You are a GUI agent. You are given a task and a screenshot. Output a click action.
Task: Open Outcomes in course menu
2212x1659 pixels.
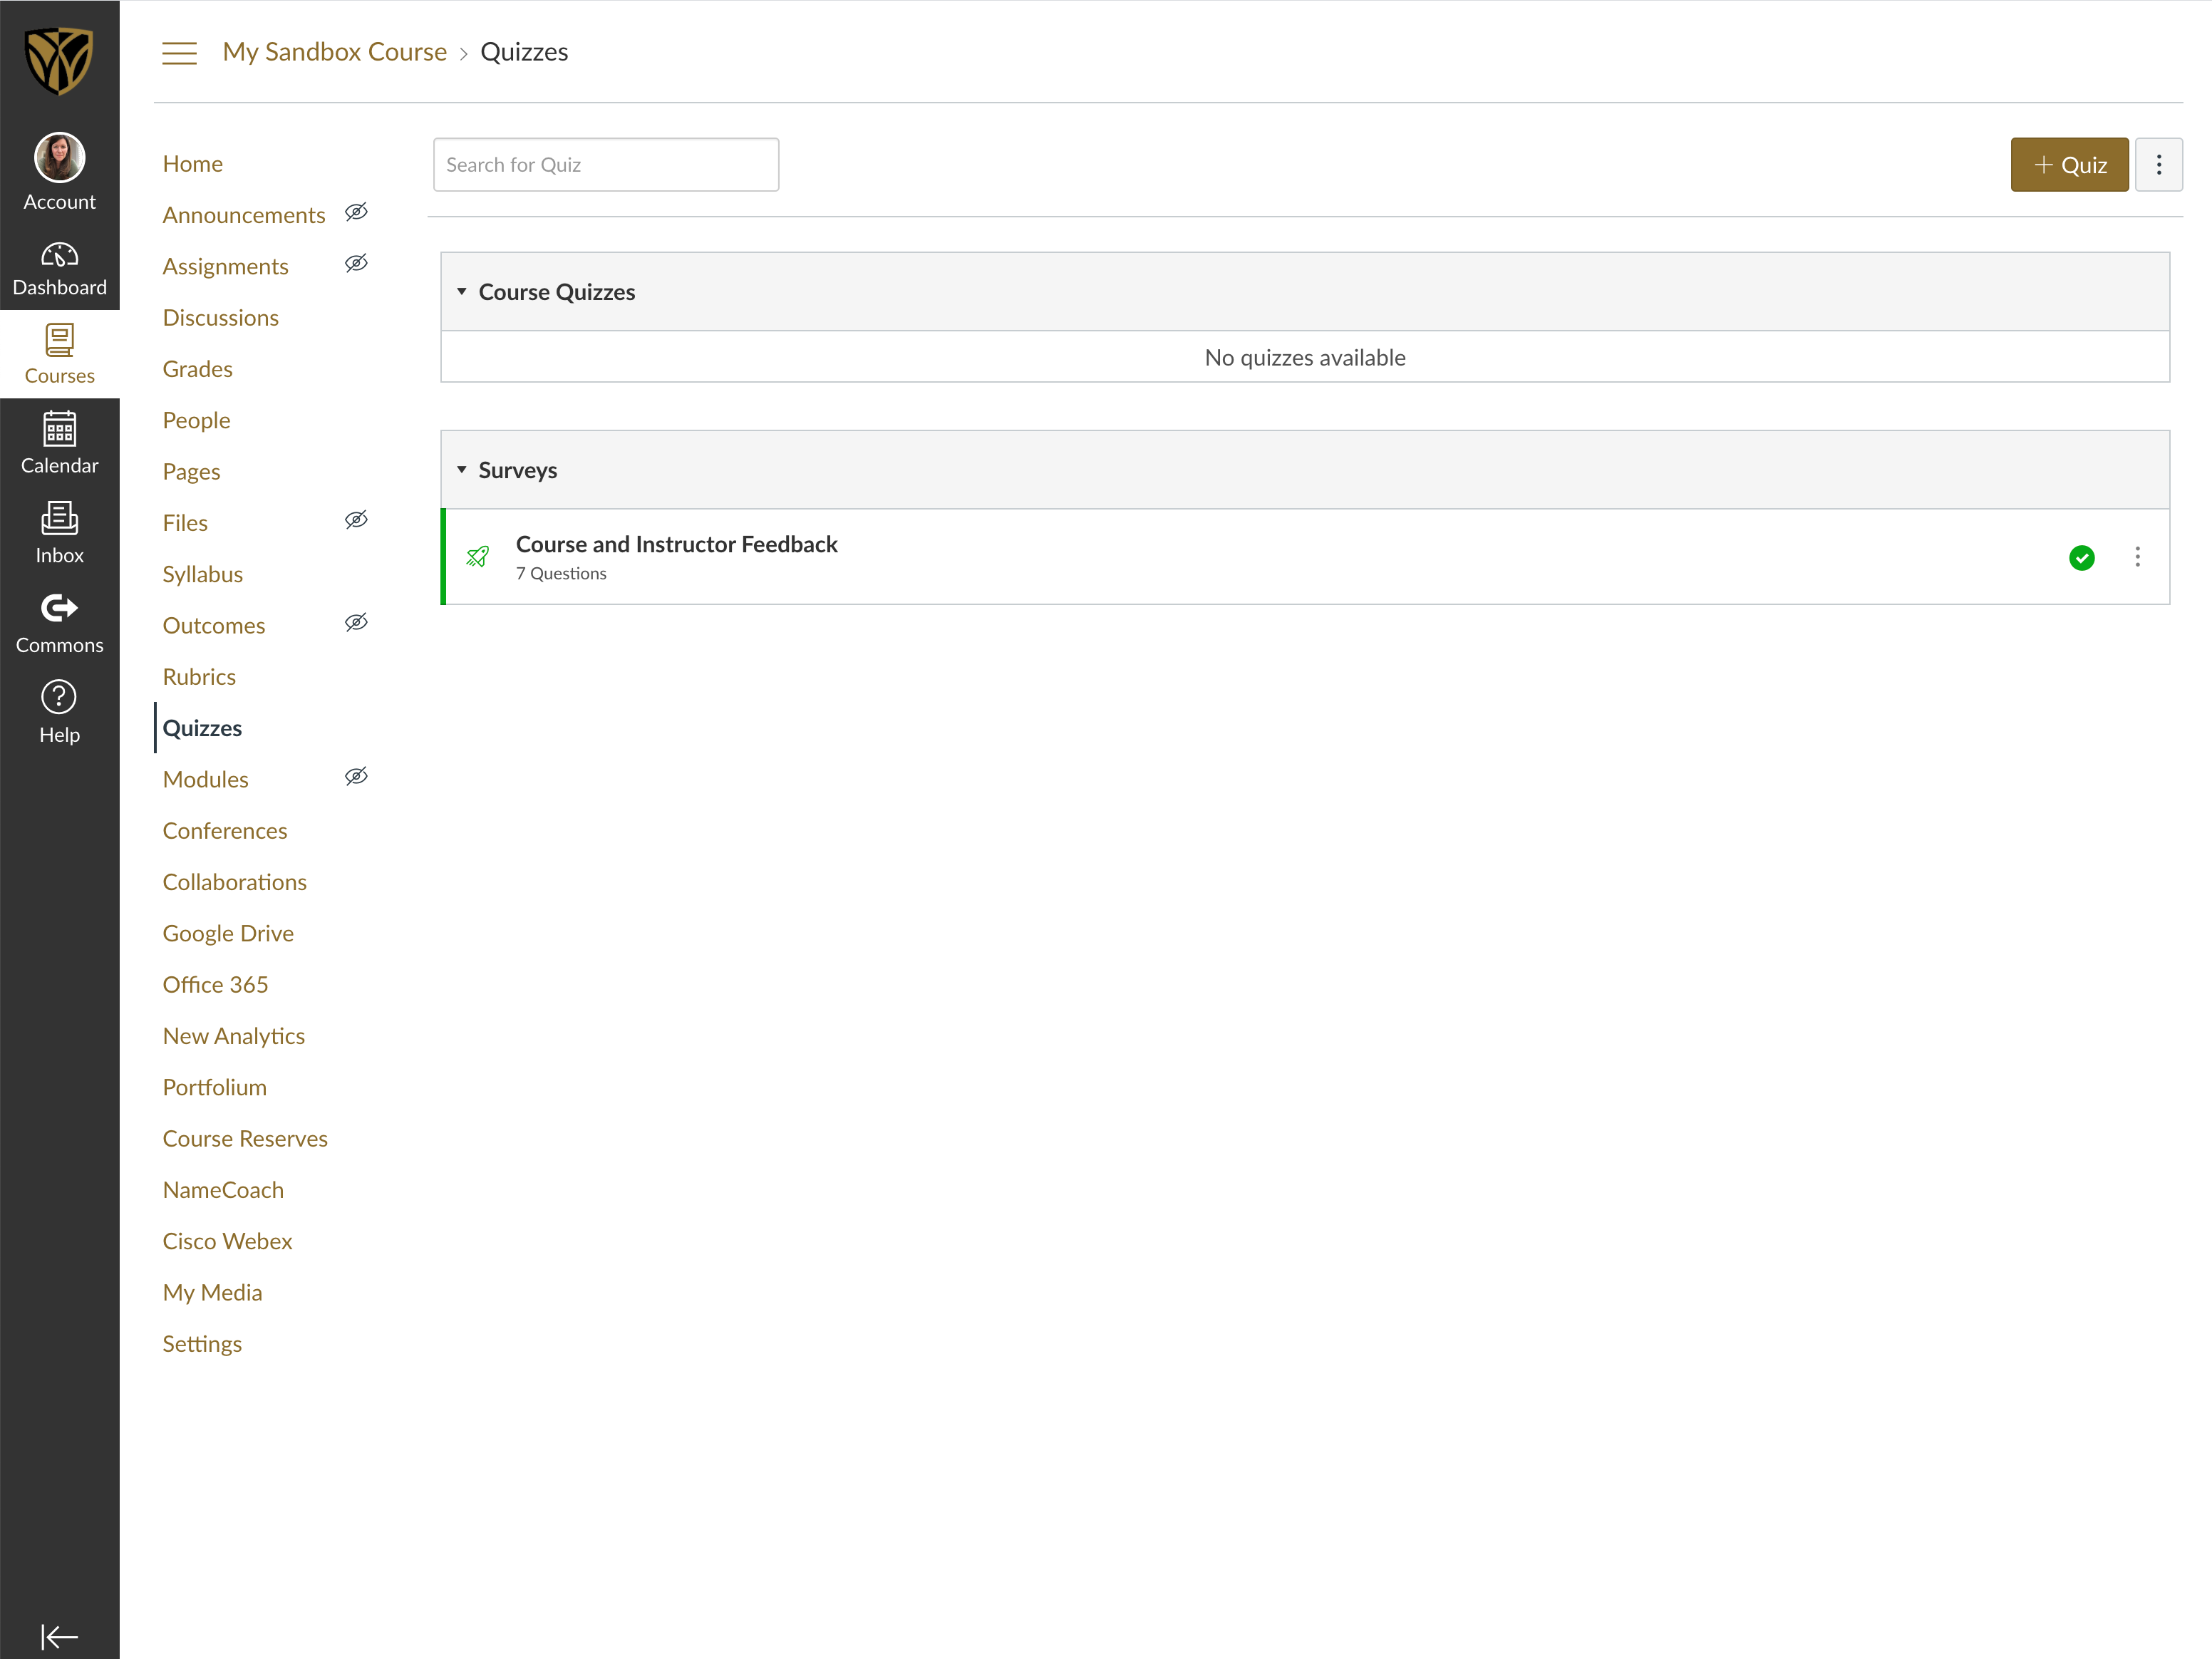point(214,626)
